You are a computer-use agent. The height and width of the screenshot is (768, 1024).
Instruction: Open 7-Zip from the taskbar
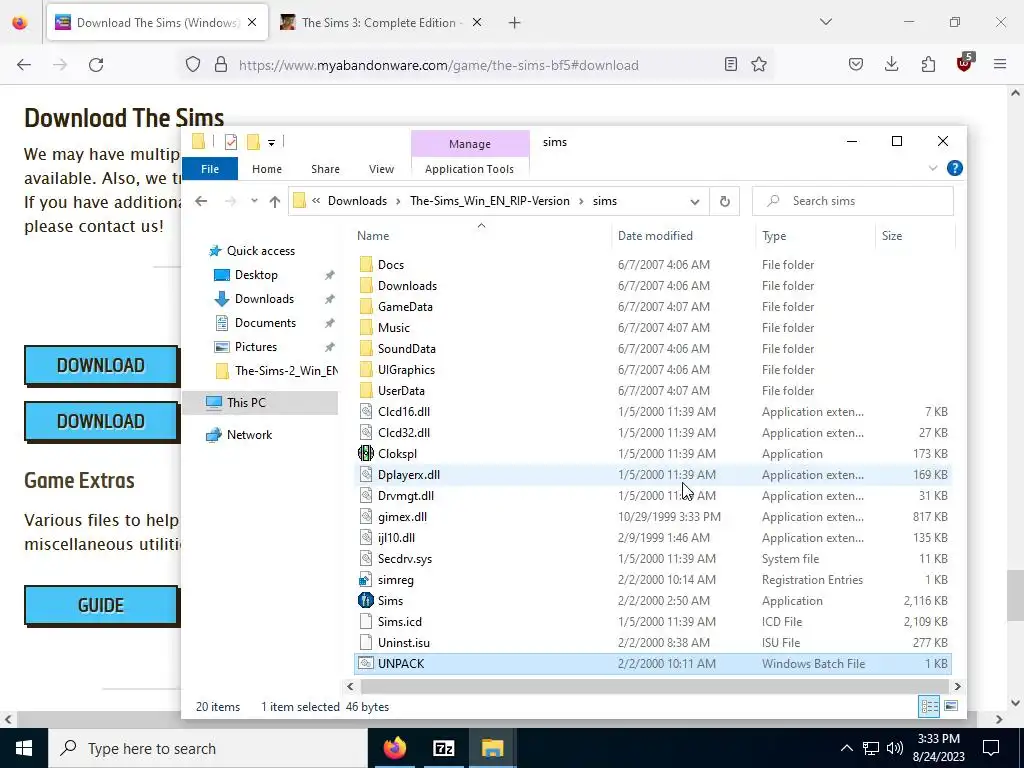443,748
